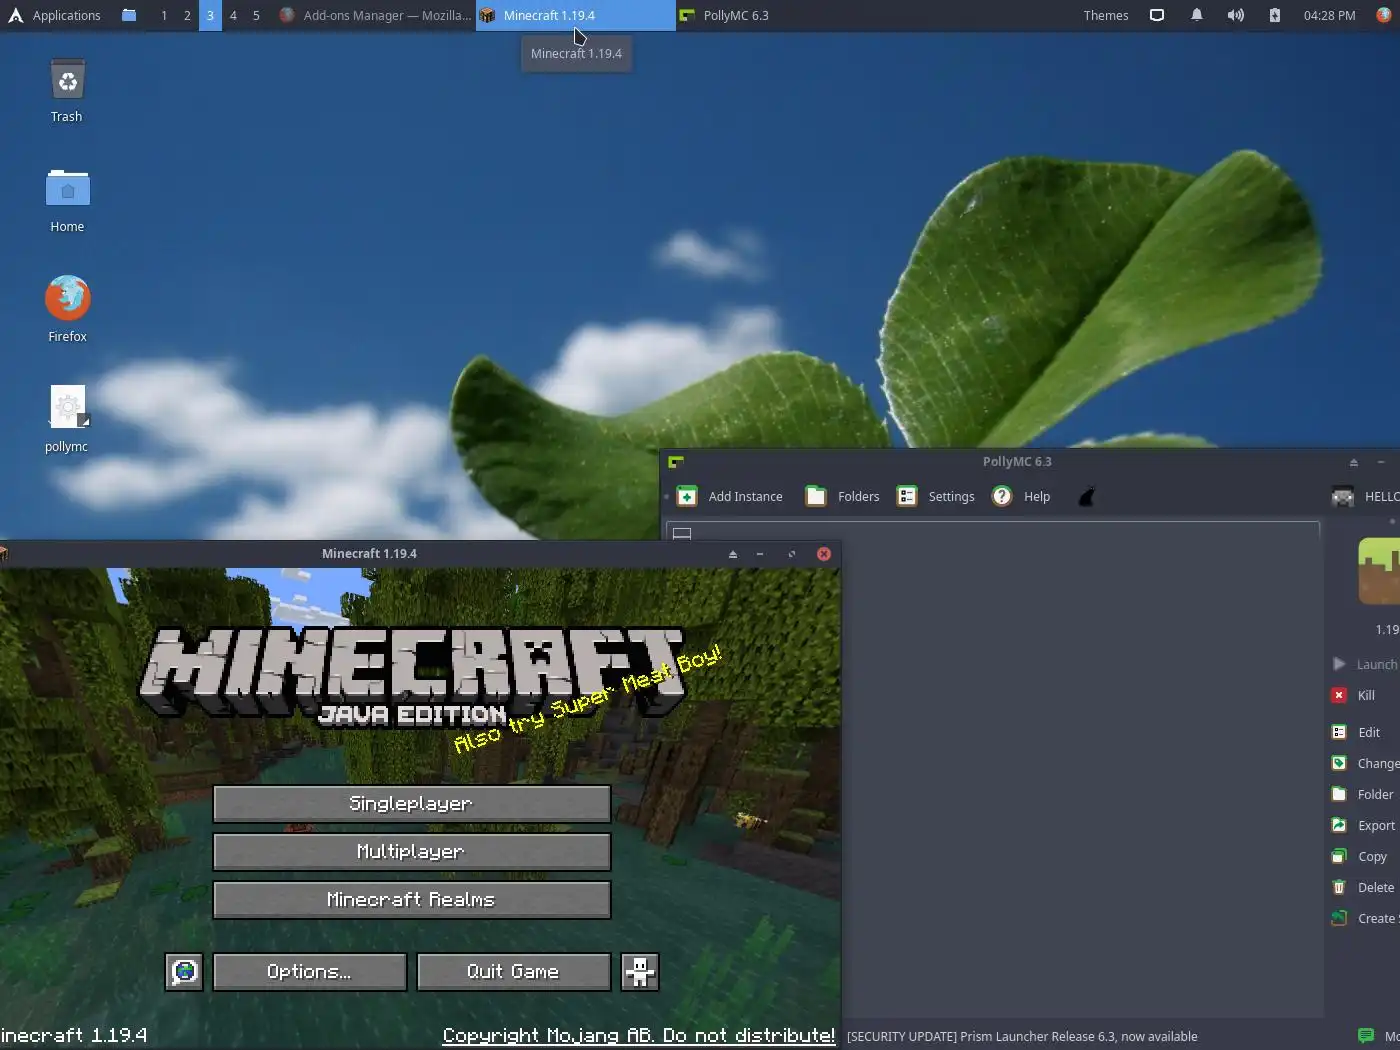This screenshot has height=1050, width=1400.
Task: Select the Firefox desktop icon
Action: [67, 310]
